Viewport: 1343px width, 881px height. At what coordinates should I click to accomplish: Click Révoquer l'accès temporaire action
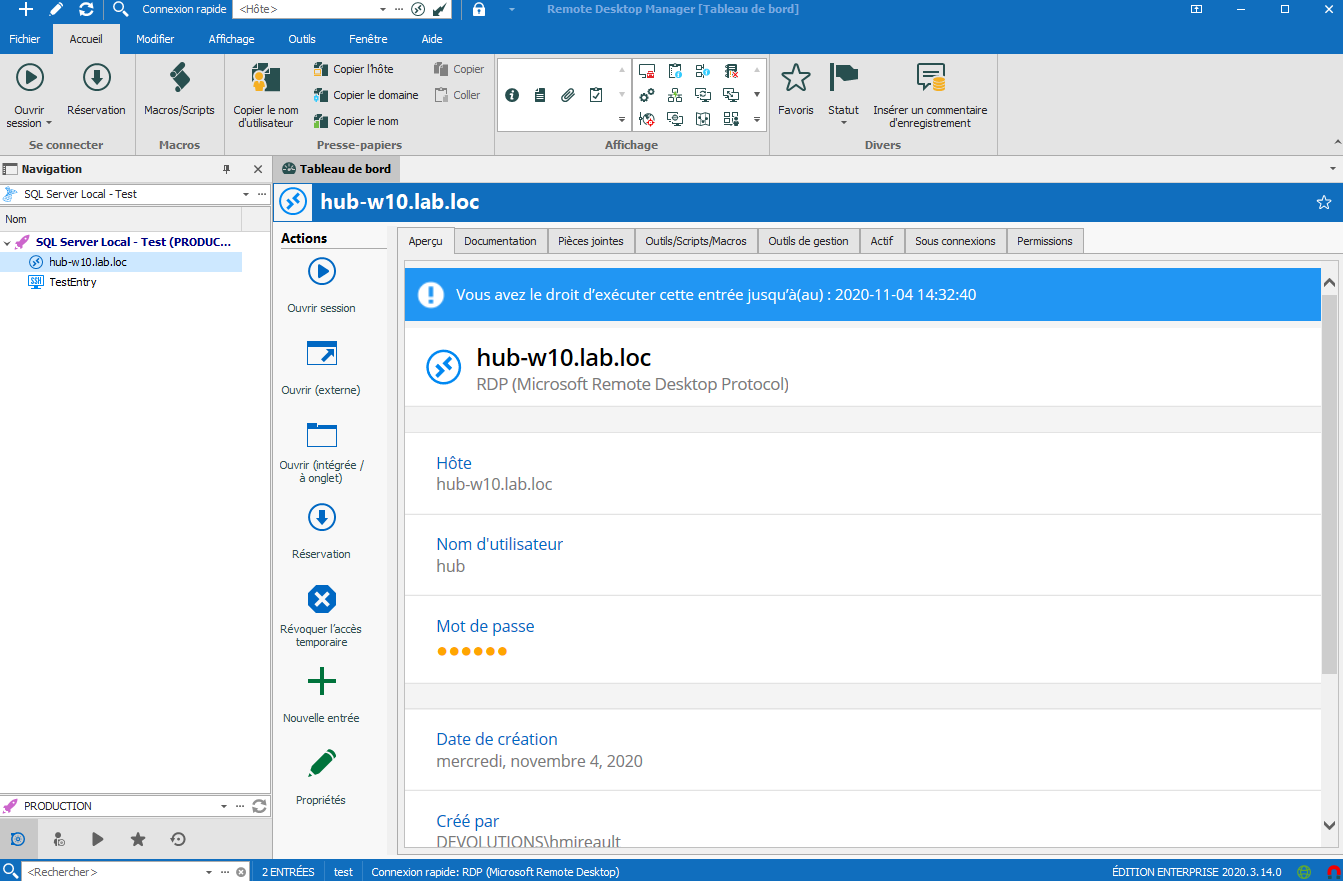(321, 600)
